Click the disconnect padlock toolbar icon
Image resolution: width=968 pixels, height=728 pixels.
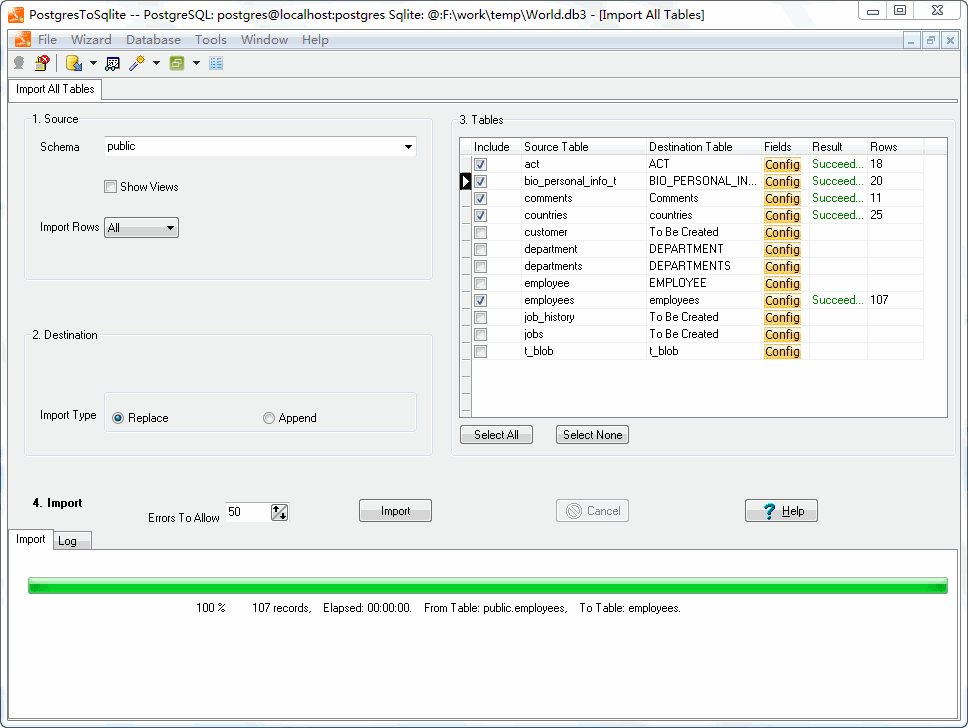tap(42, 63)
